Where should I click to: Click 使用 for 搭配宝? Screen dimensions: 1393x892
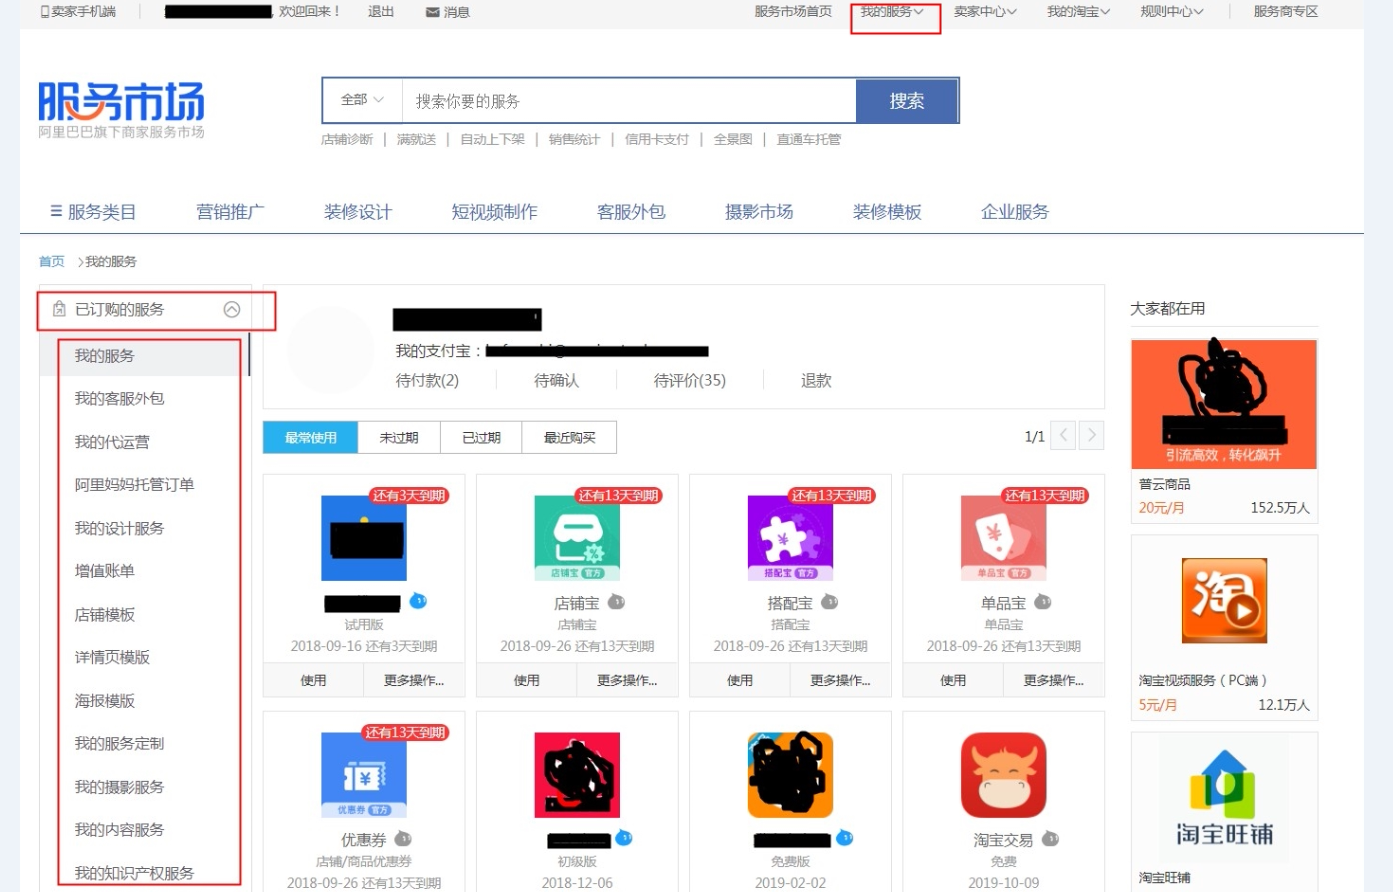740,680
